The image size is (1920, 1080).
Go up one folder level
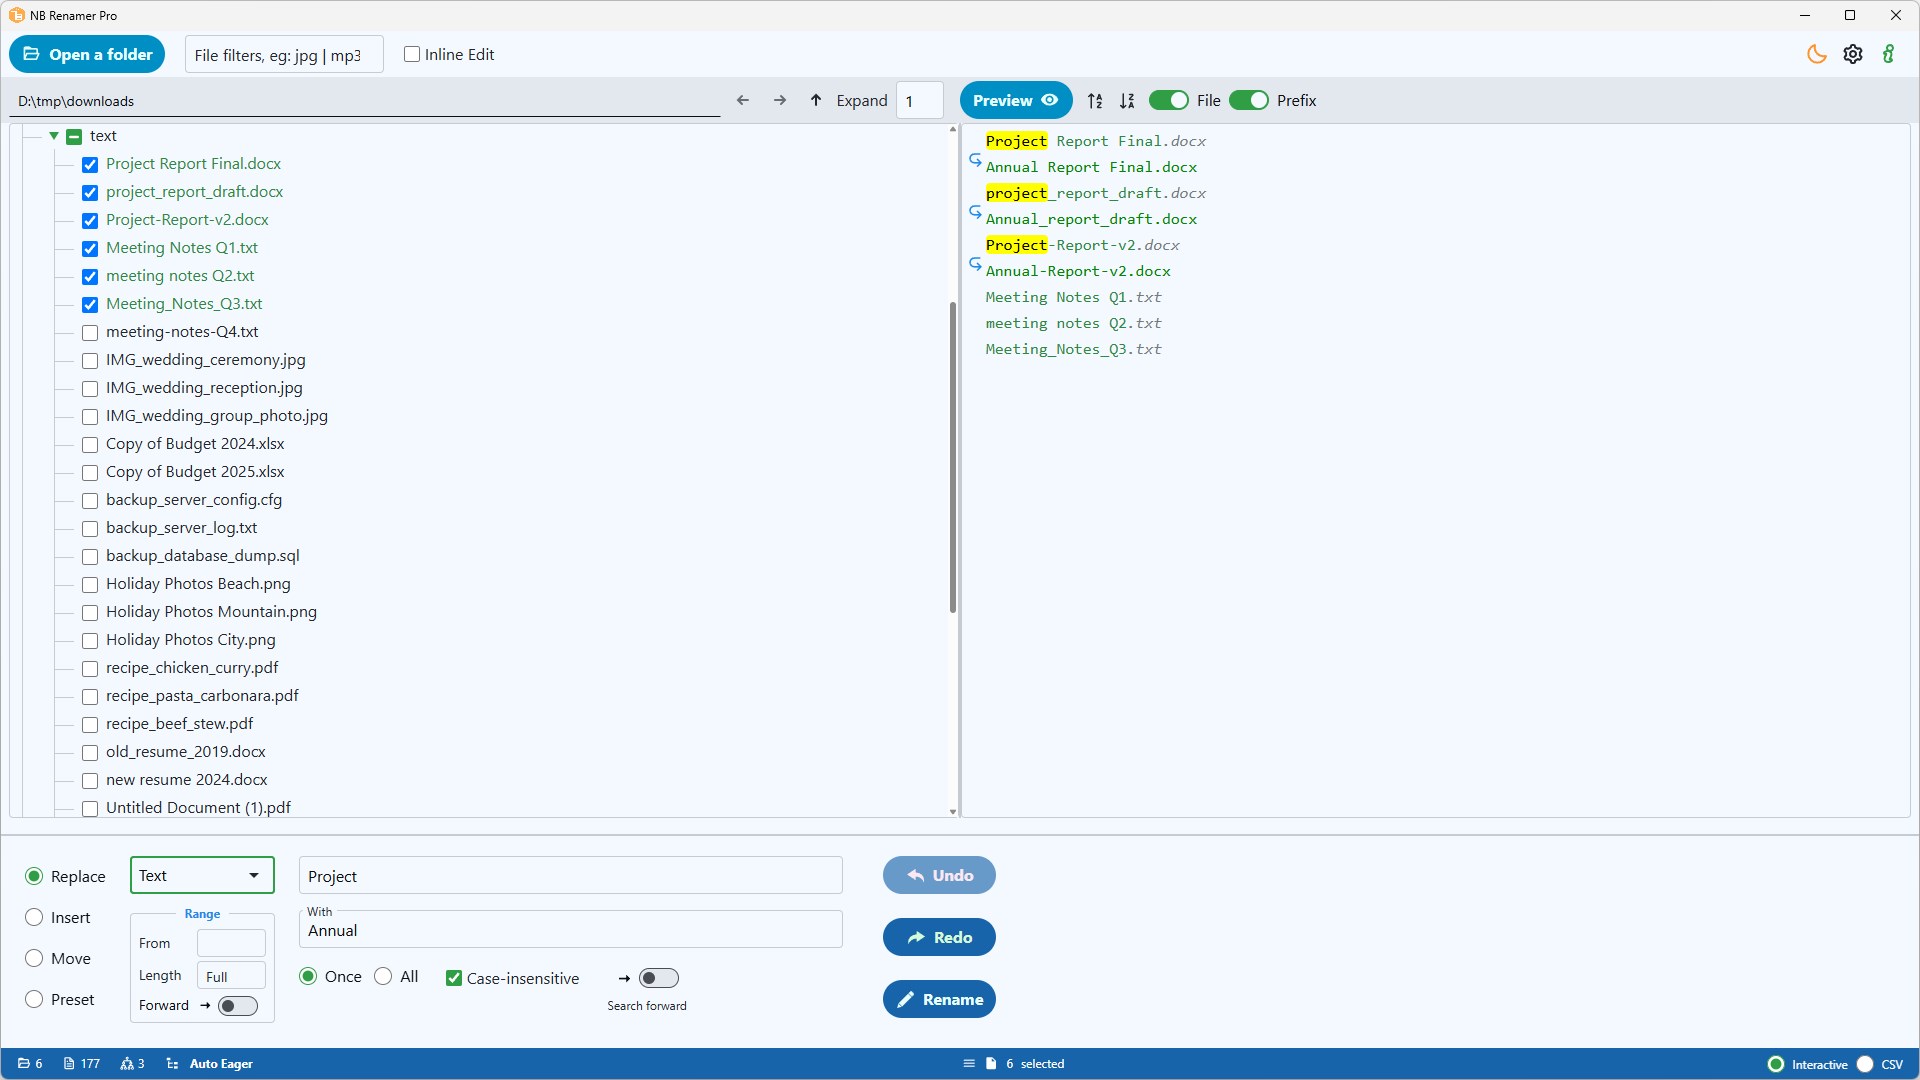click(x=816, y=101)
